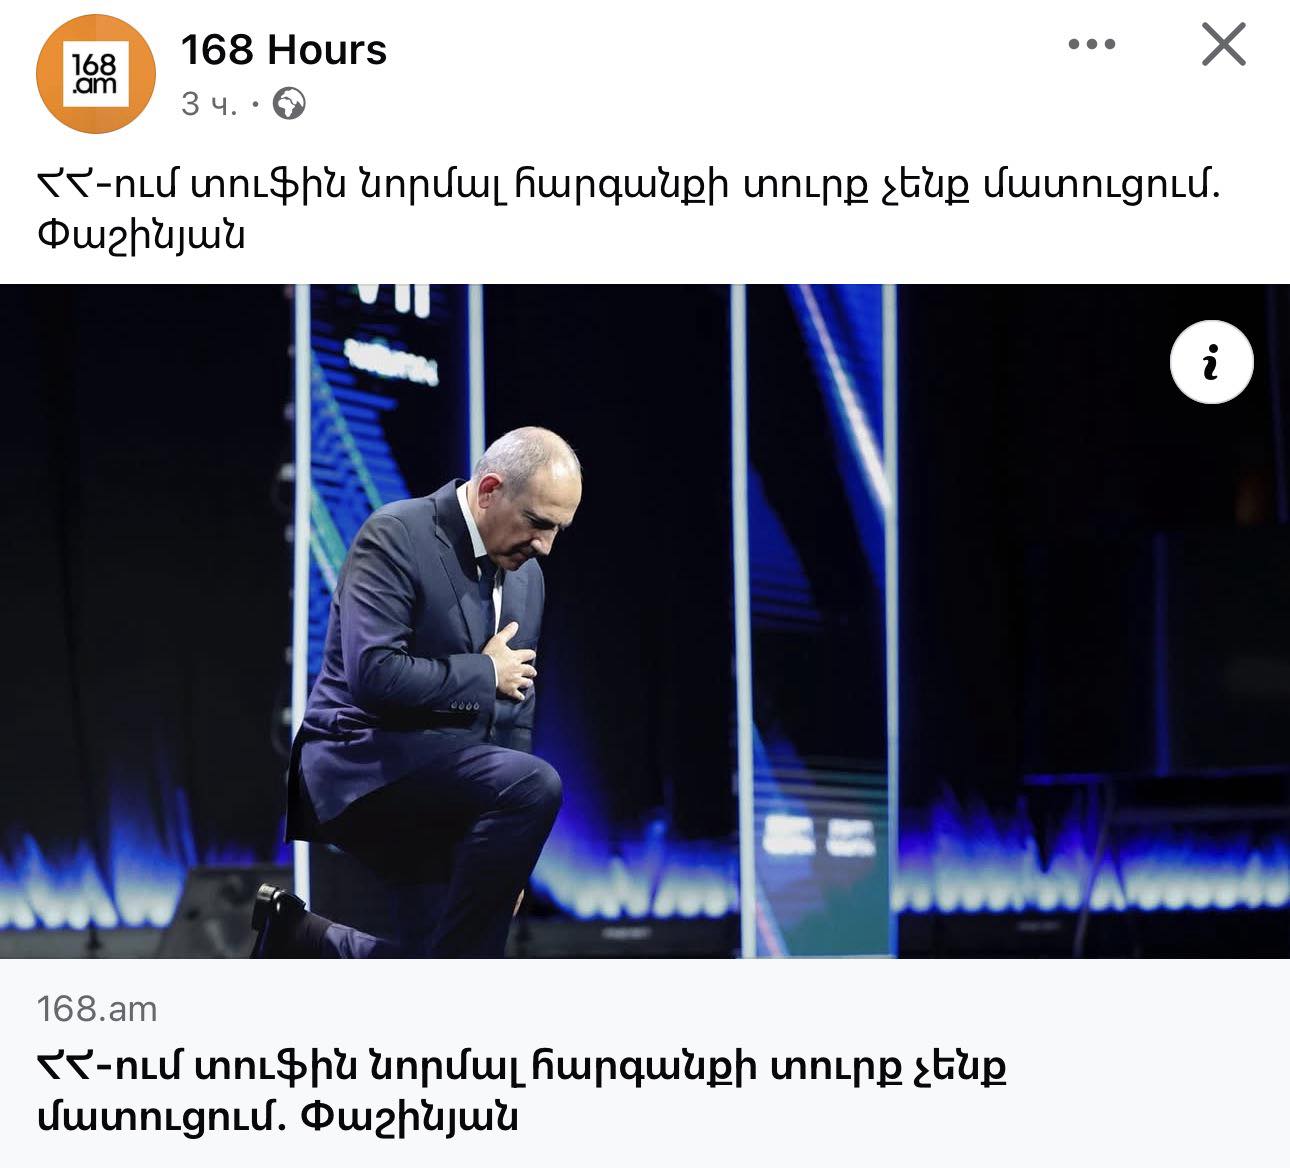This screenshot has width=1290, height=1173.
Task: Open post options via three-dots icon
Action: tap(1092, 45)
